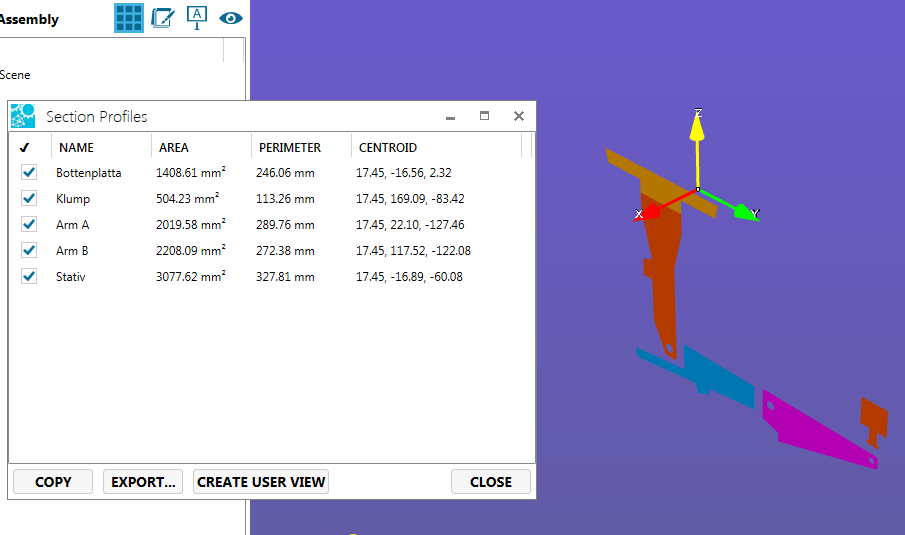Screen dimensions: 905x535
Task: Sort by the PERIMETER column header
Action: [x=290, y=147]
